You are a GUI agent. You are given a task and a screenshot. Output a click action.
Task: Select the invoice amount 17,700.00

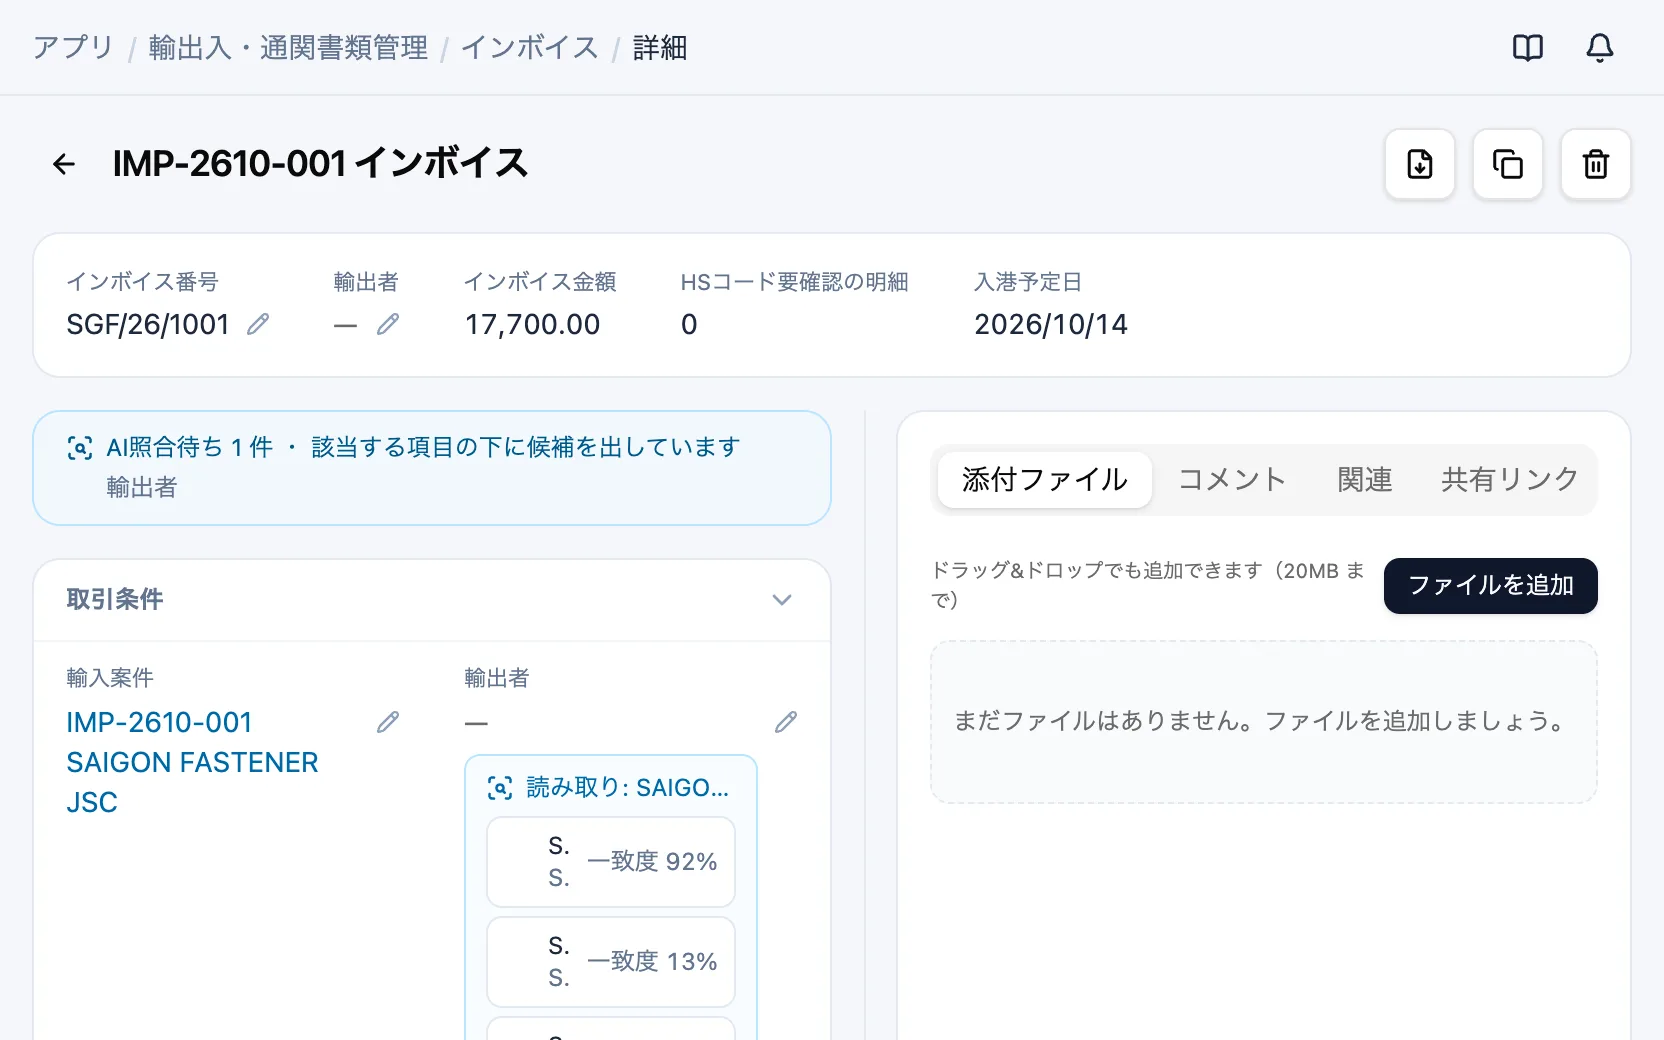click(532, 324)
